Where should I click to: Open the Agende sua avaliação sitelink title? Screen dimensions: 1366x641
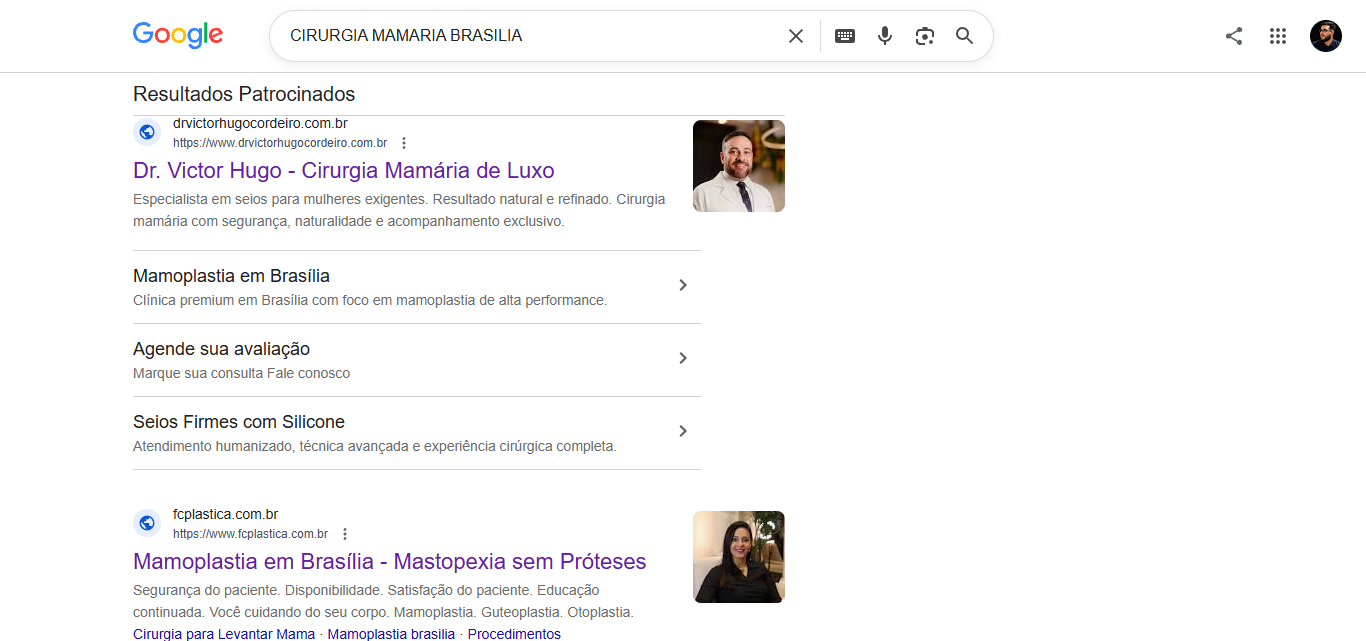pyautogui.click(x=221, y=349)
